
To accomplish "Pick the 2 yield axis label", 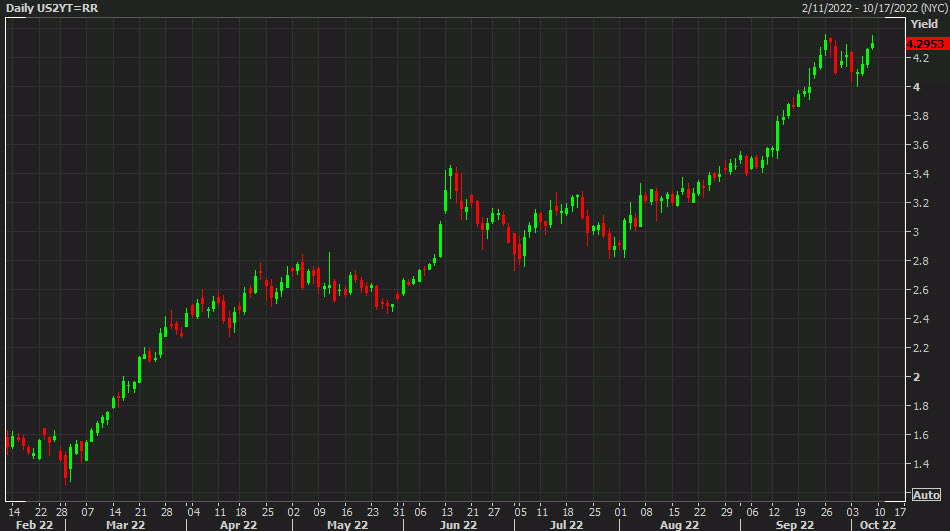I will click(x=917, y=377).
